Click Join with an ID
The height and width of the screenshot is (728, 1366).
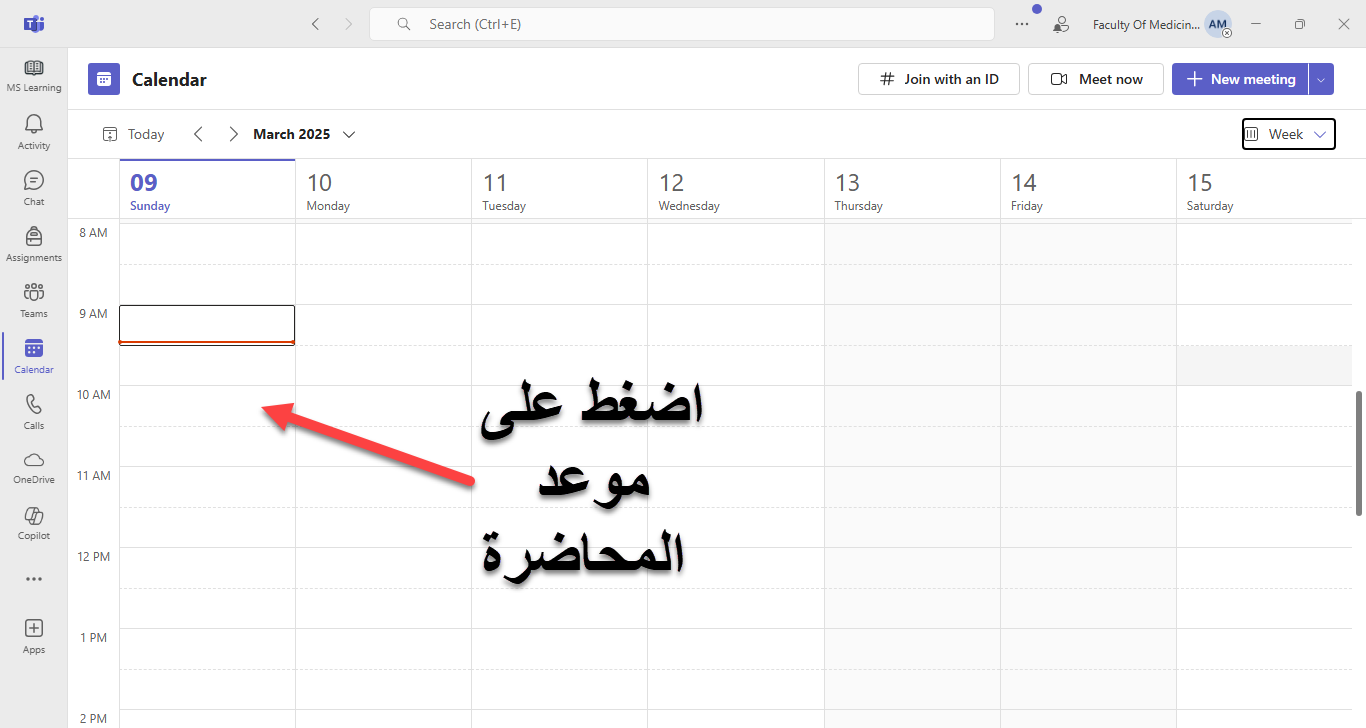938,79
